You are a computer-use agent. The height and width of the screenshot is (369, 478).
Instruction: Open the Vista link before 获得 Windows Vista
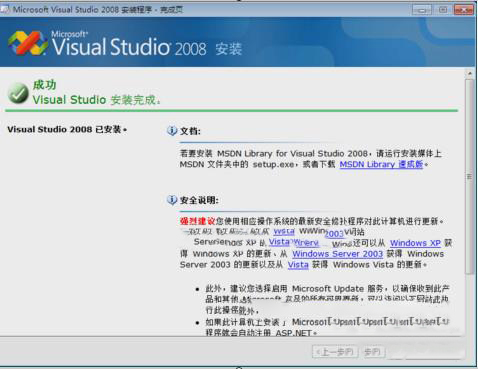[298, 265]
